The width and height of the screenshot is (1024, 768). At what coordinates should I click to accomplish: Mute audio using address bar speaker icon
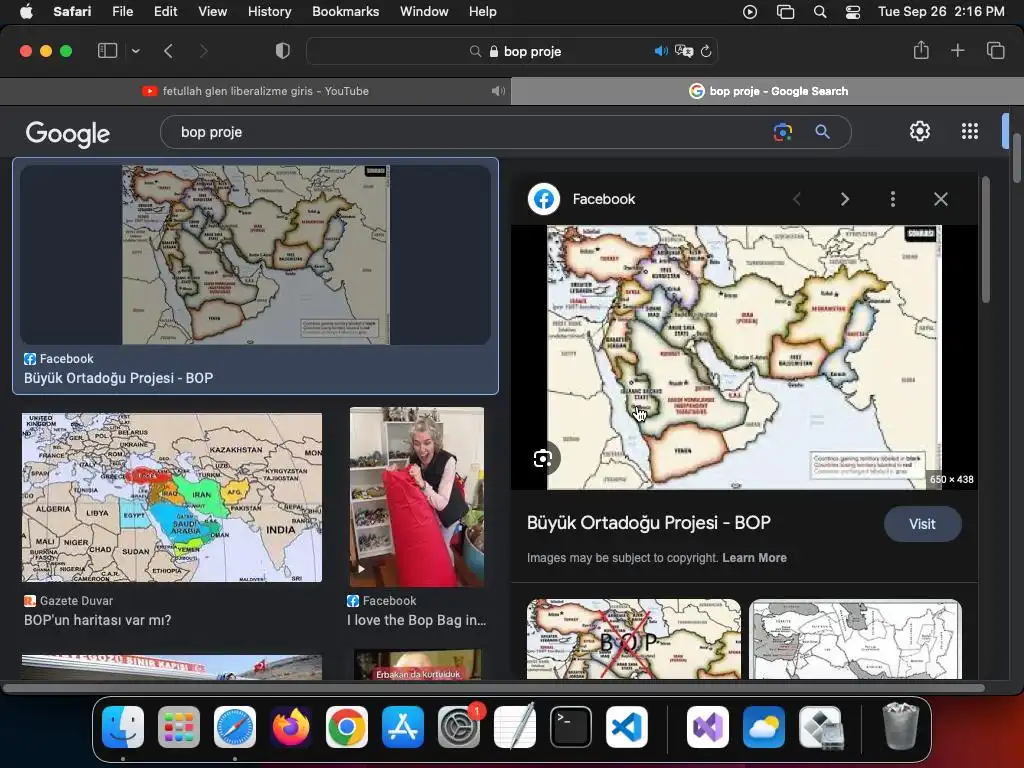pyautogui.click(x=661, y=51)
